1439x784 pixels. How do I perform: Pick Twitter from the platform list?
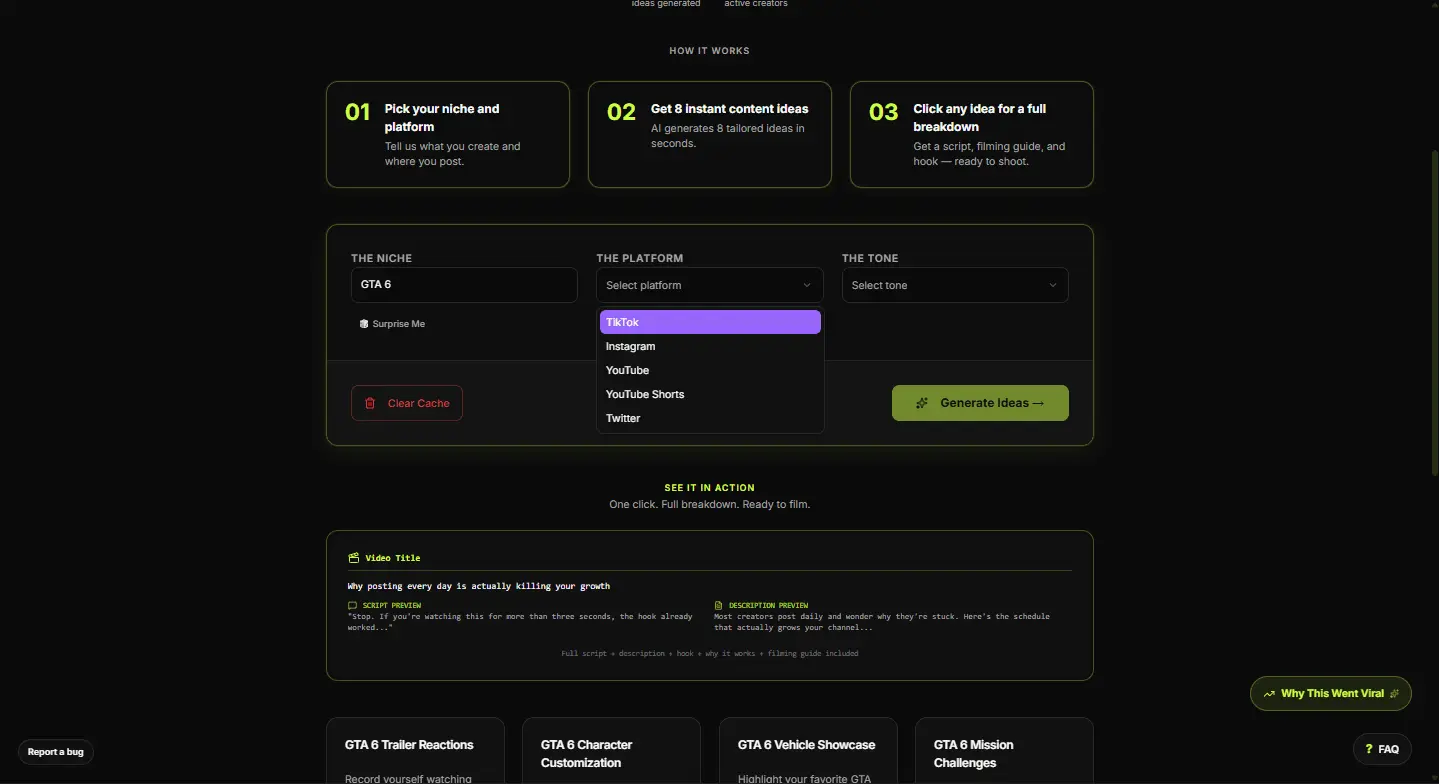(710, 418)
